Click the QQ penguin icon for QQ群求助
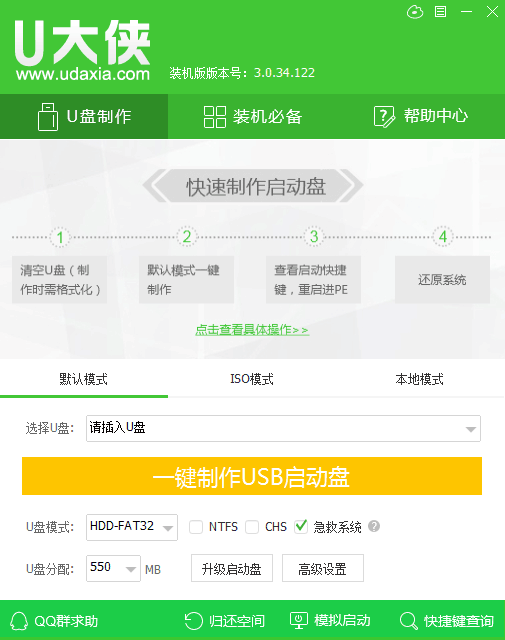The image size is (505, 640). 19,621
